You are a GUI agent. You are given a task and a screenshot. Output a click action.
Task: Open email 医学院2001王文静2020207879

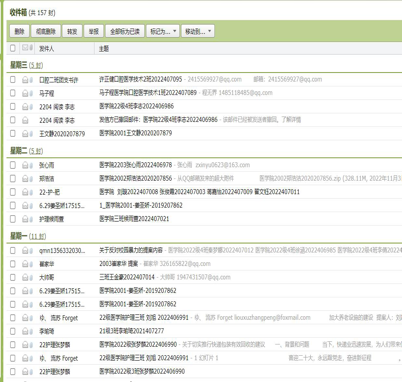tap(136, 133)
